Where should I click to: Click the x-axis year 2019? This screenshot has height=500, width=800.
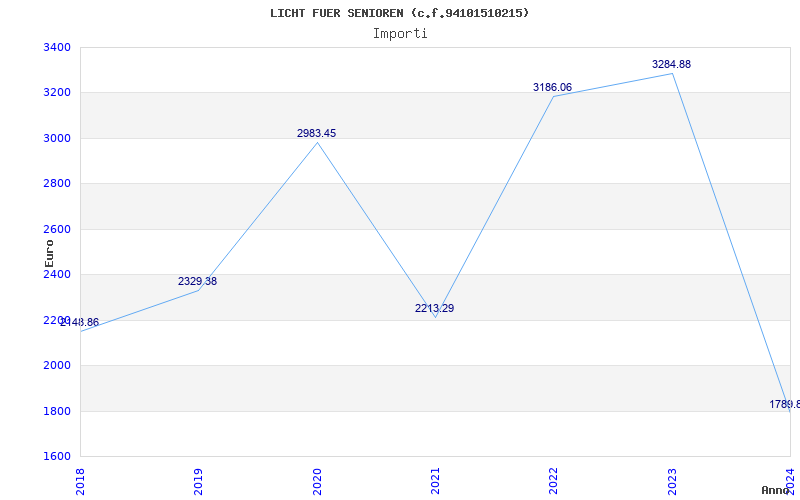(198, 481)
